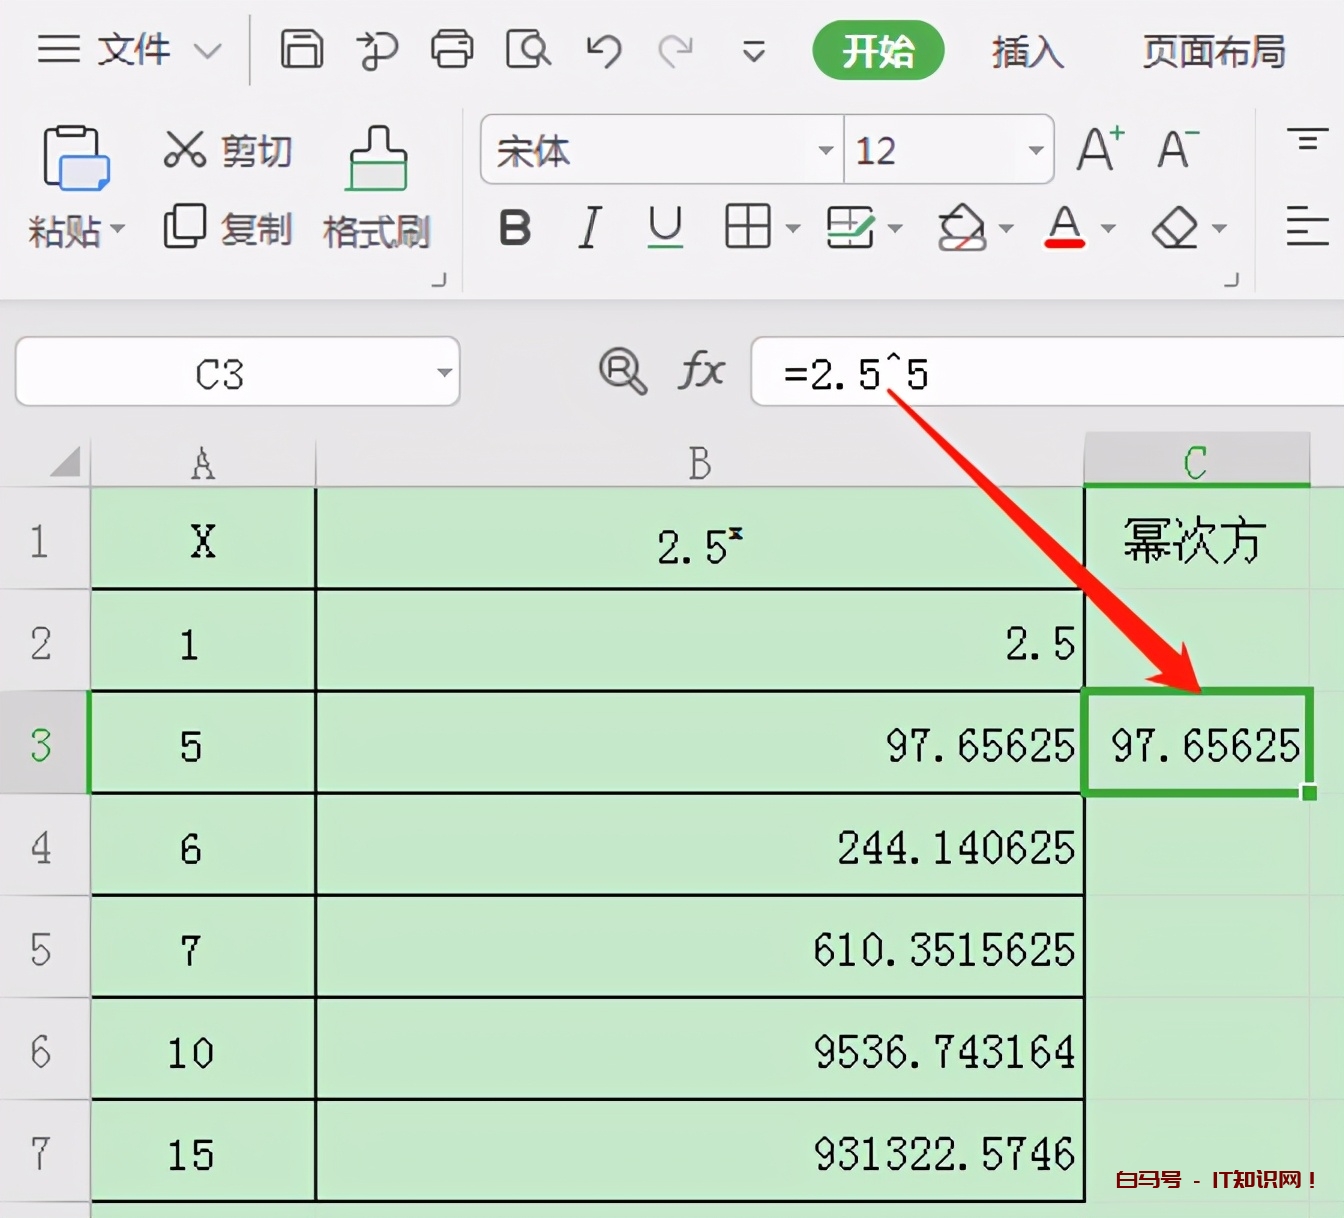Apply the fill color bucket

coord(961,227)
